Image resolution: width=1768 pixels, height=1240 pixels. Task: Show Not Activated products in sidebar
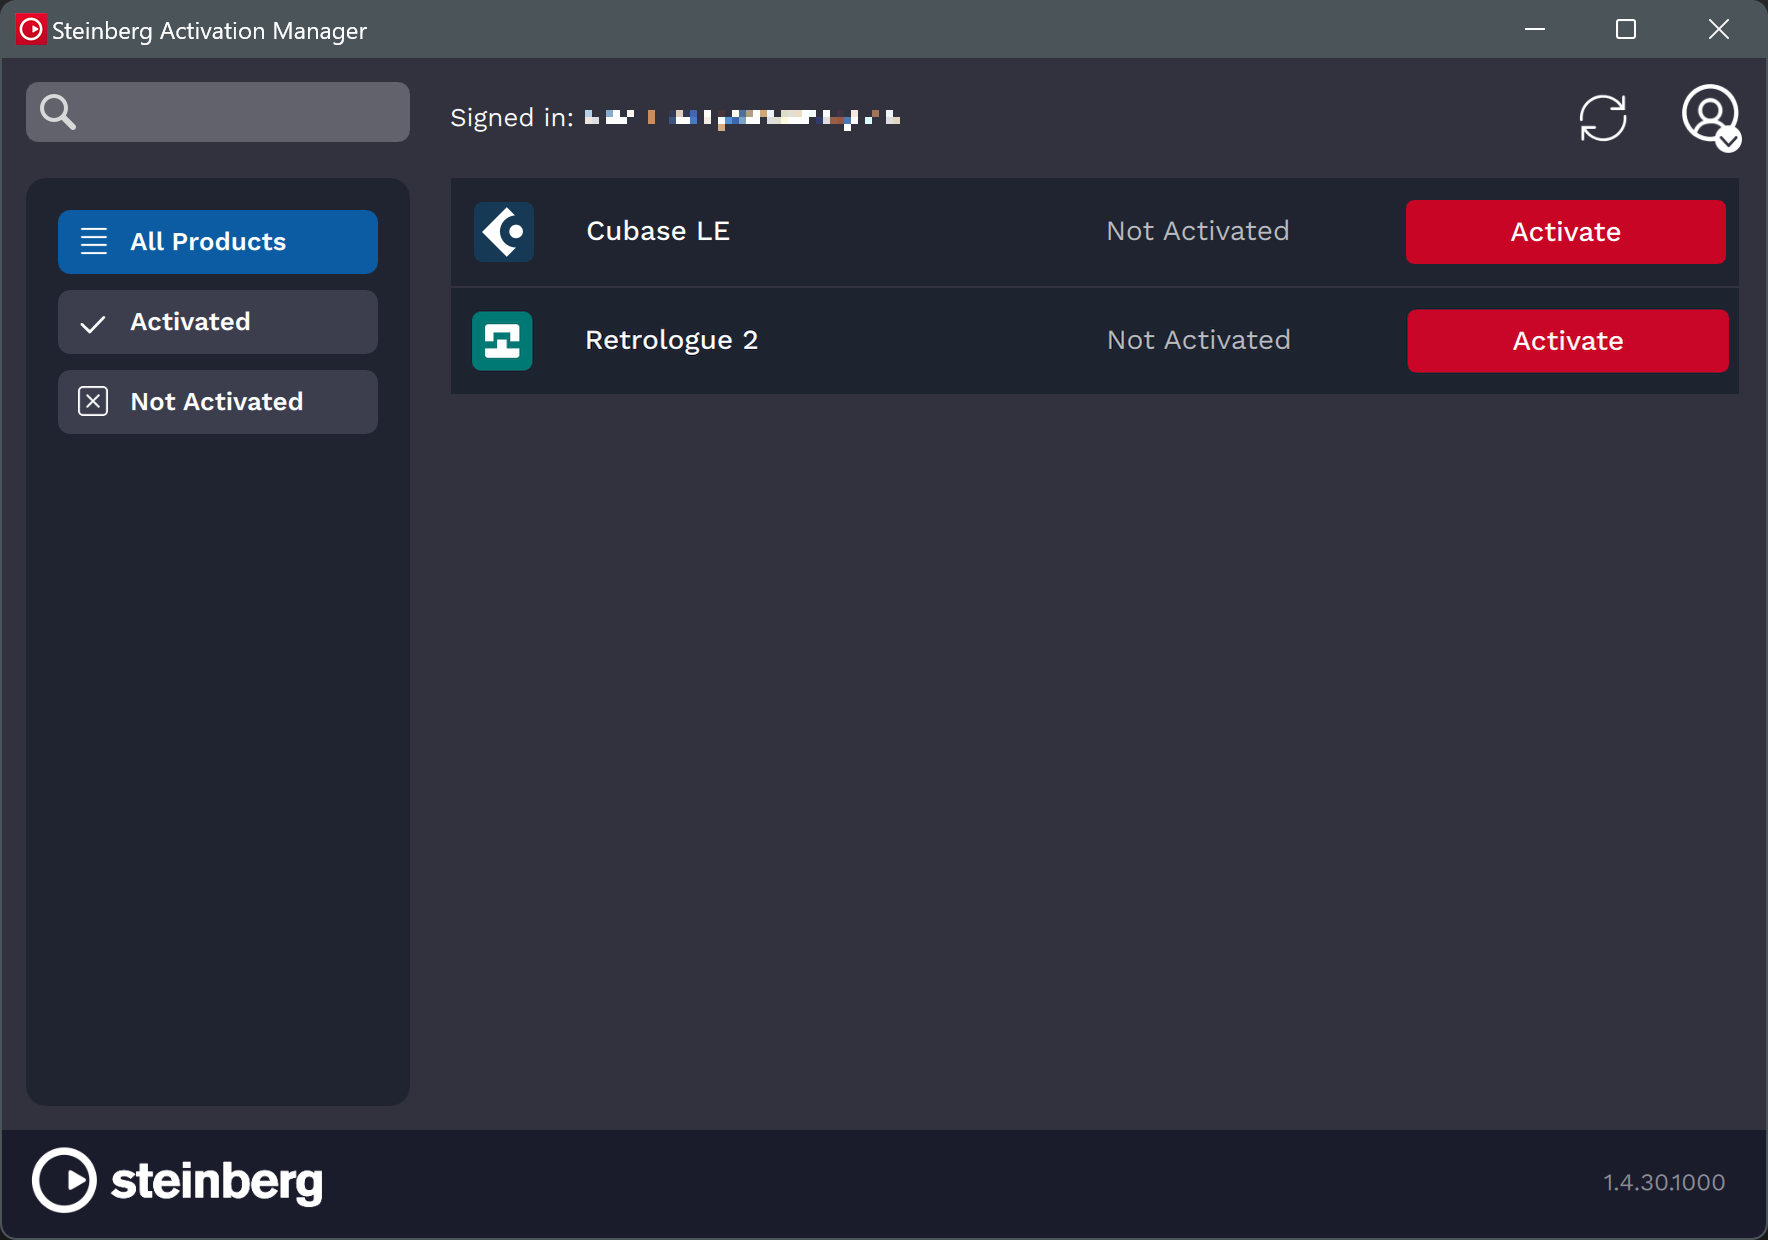tap(218, 402)
